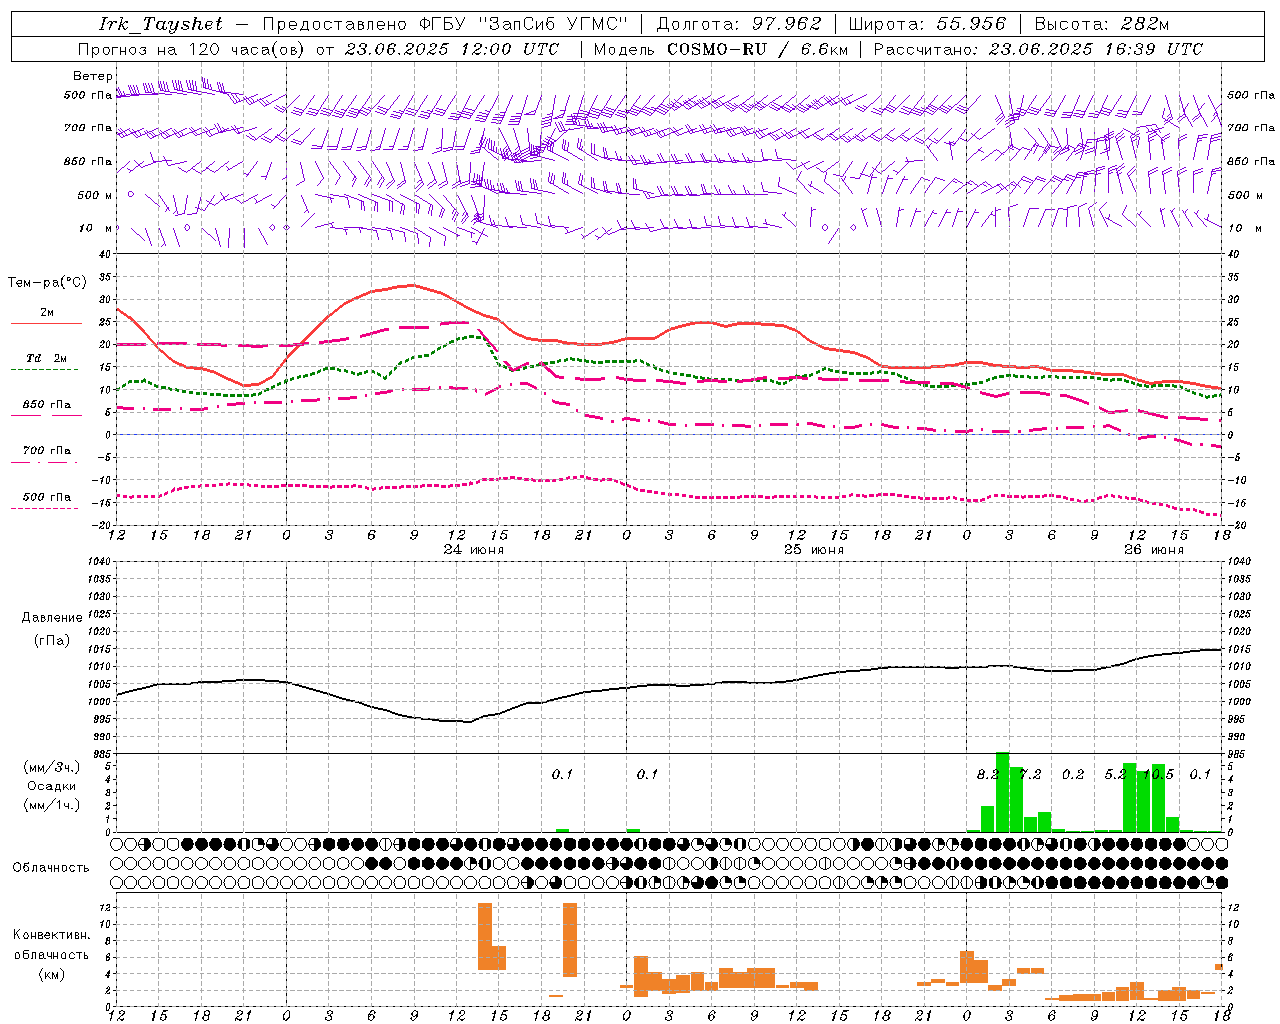1280x1024 pixels.
Task: Click the Рассчитано: 23.06.2025 16:39 UTC timestamp
Action: click(x=1038, y=49)
